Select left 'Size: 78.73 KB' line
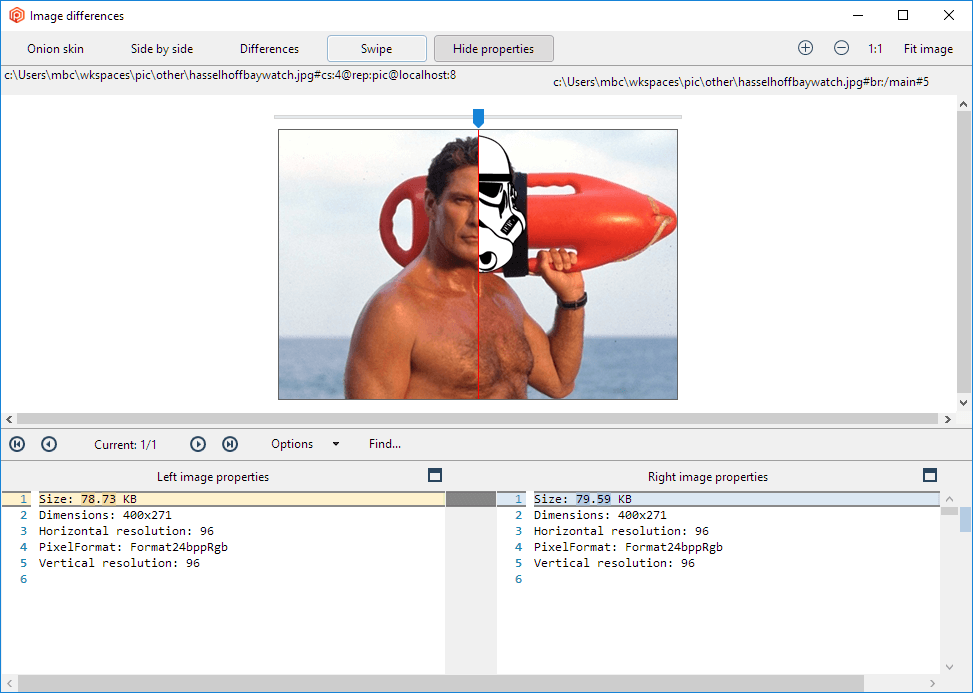 pos(241,499)
